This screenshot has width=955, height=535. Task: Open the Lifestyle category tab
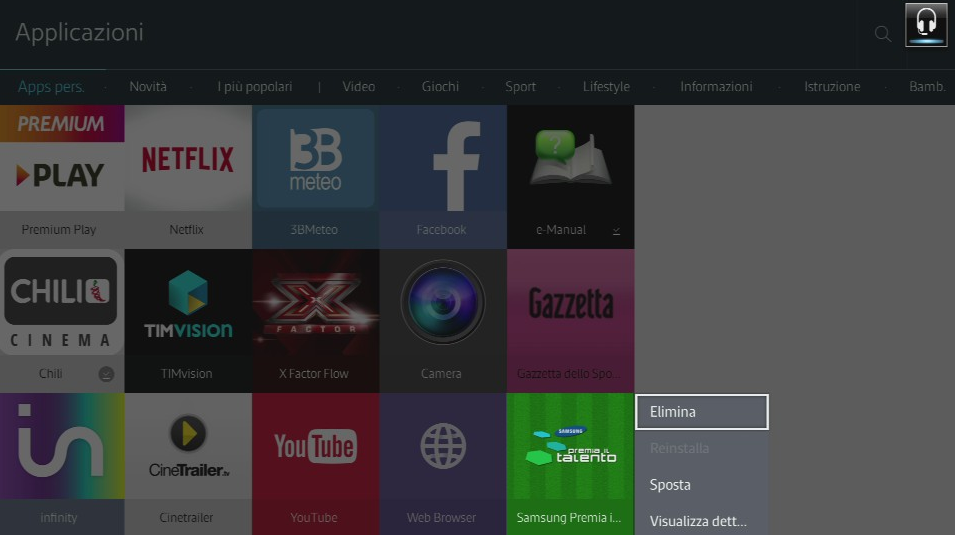coord(606,87)
